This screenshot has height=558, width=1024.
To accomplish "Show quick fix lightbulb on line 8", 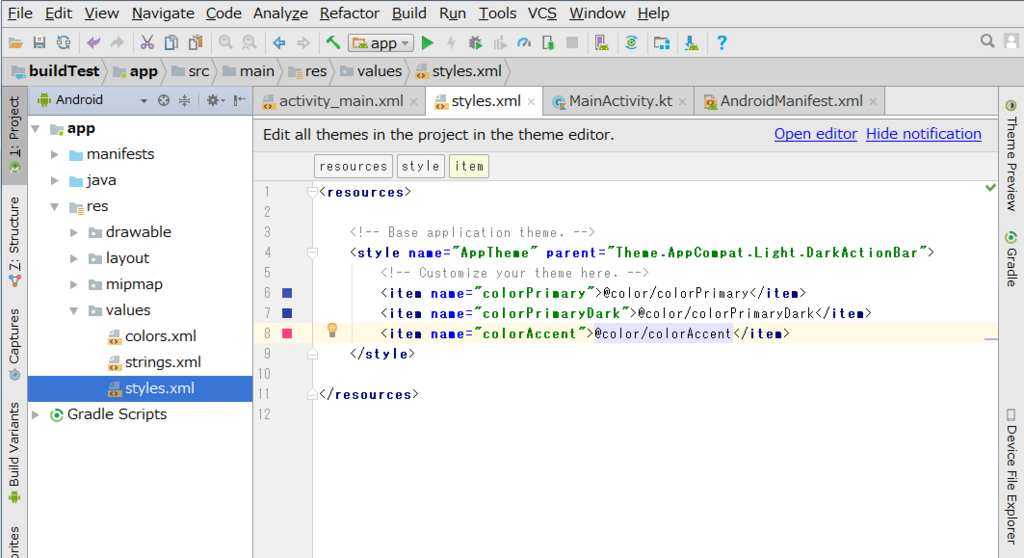I will click(332, 330).
